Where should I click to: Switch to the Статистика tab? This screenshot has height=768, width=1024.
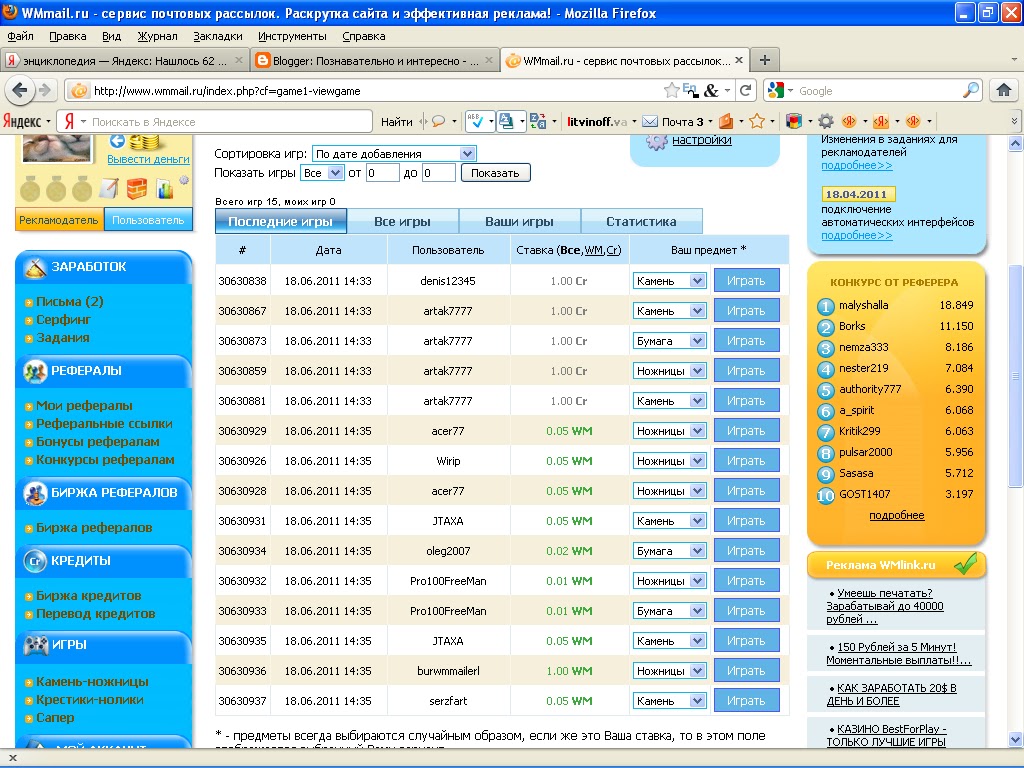point(641,221)
